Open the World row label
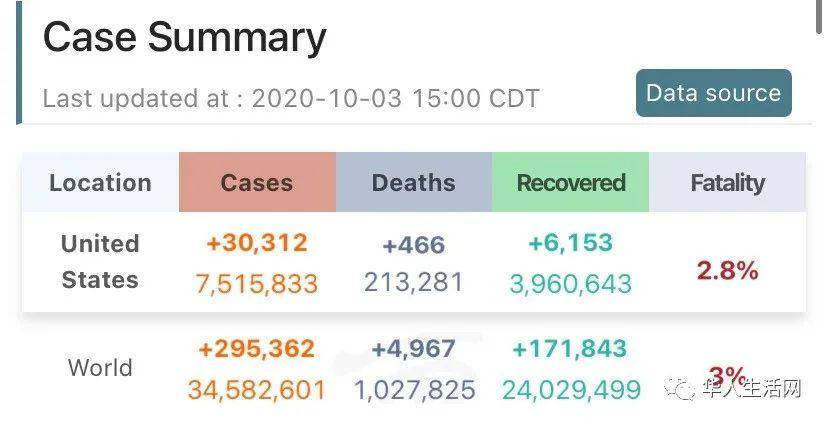The width and height of the screenshot is (828, 424). 100,368
